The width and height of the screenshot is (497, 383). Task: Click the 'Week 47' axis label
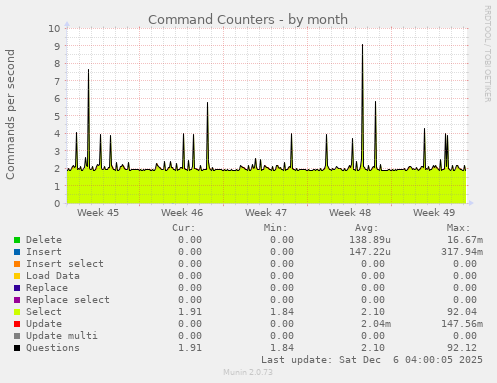266,213
